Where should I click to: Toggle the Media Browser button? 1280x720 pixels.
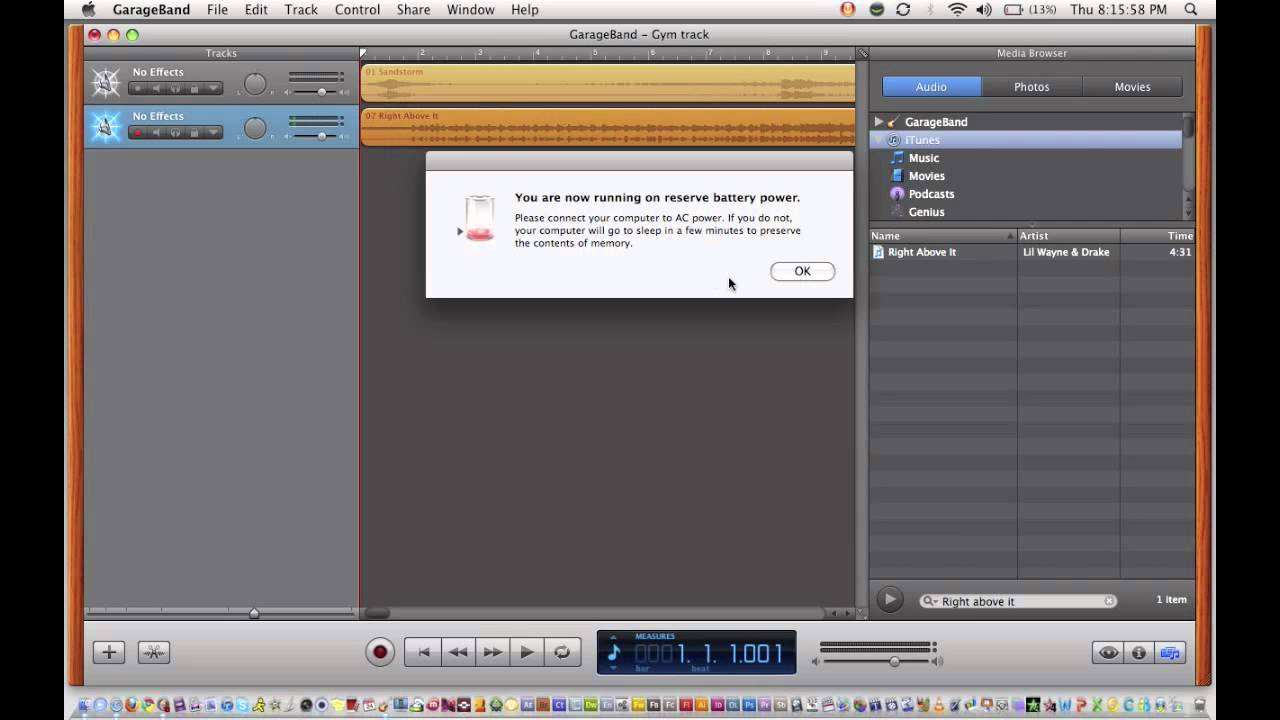coord(1170,653)
